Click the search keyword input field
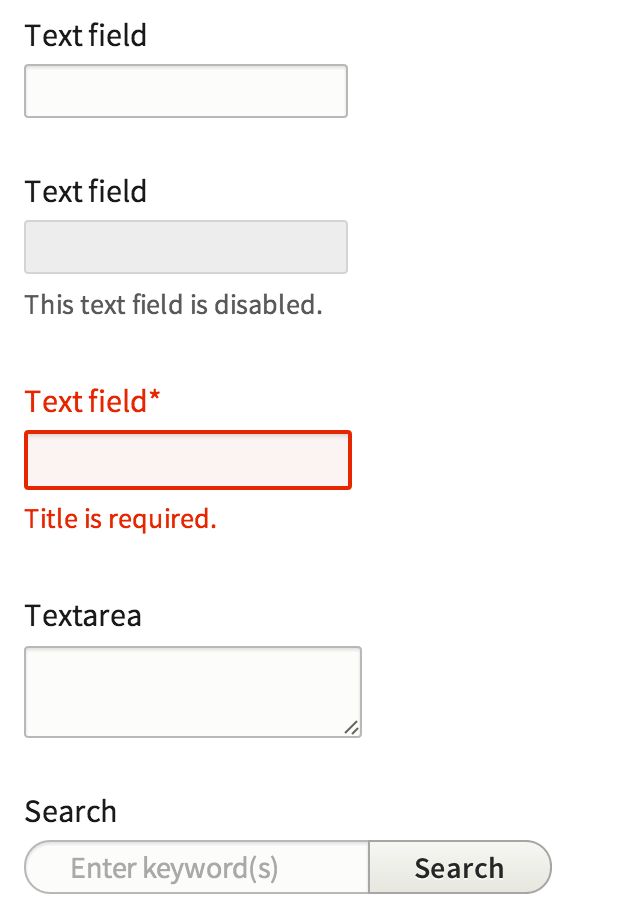This screenshot has width=622, height=918. 195,867
